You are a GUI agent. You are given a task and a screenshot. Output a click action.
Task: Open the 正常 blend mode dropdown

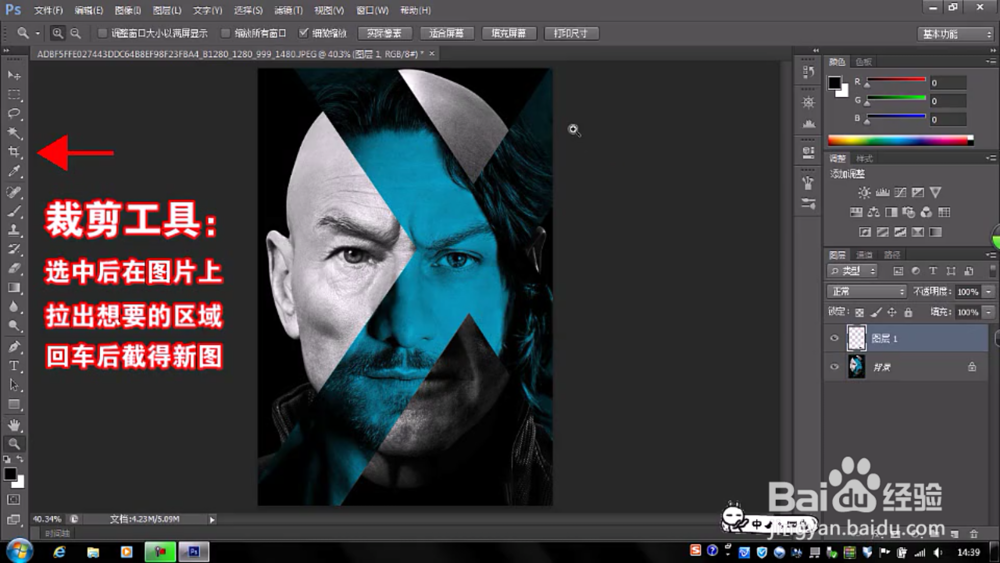coord(867,291)
